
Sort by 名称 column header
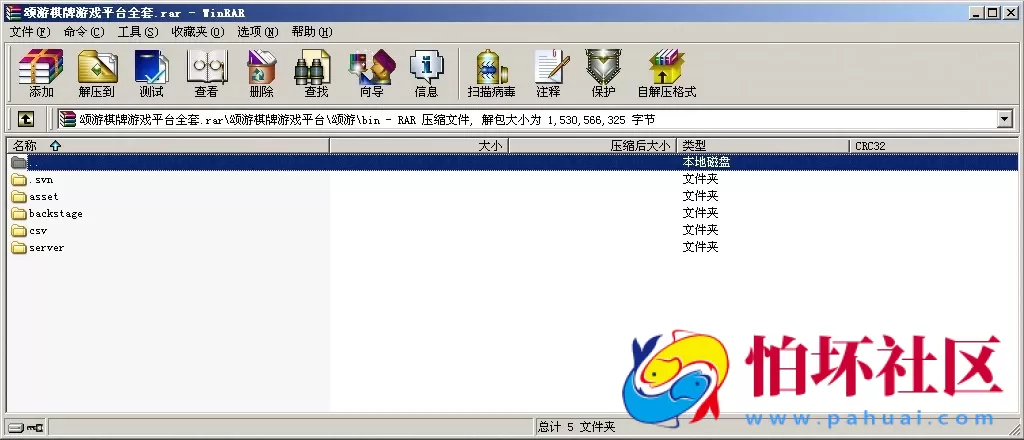[x=168, y=146]
